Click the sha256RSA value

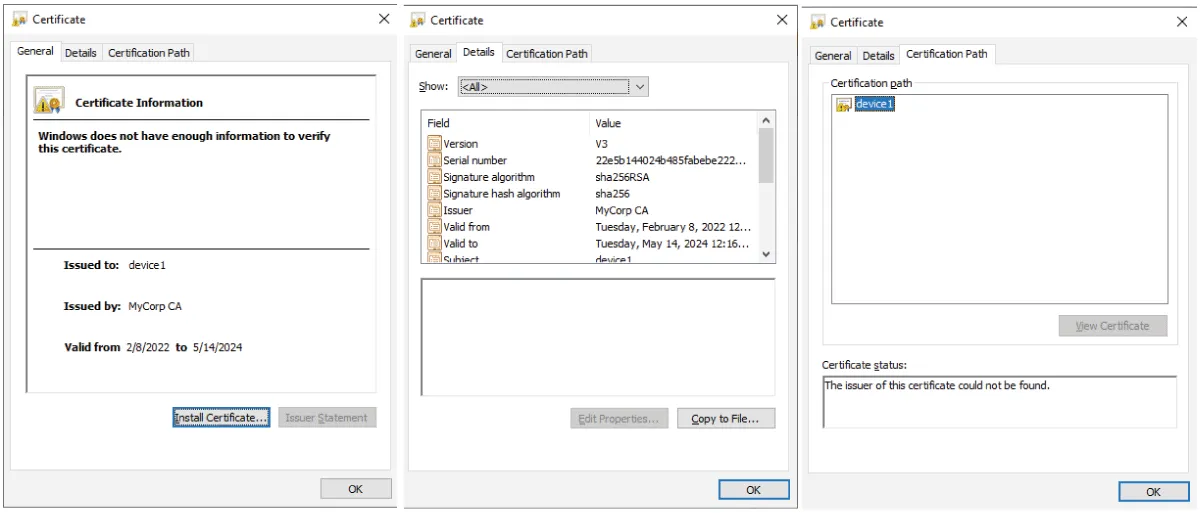622,177
